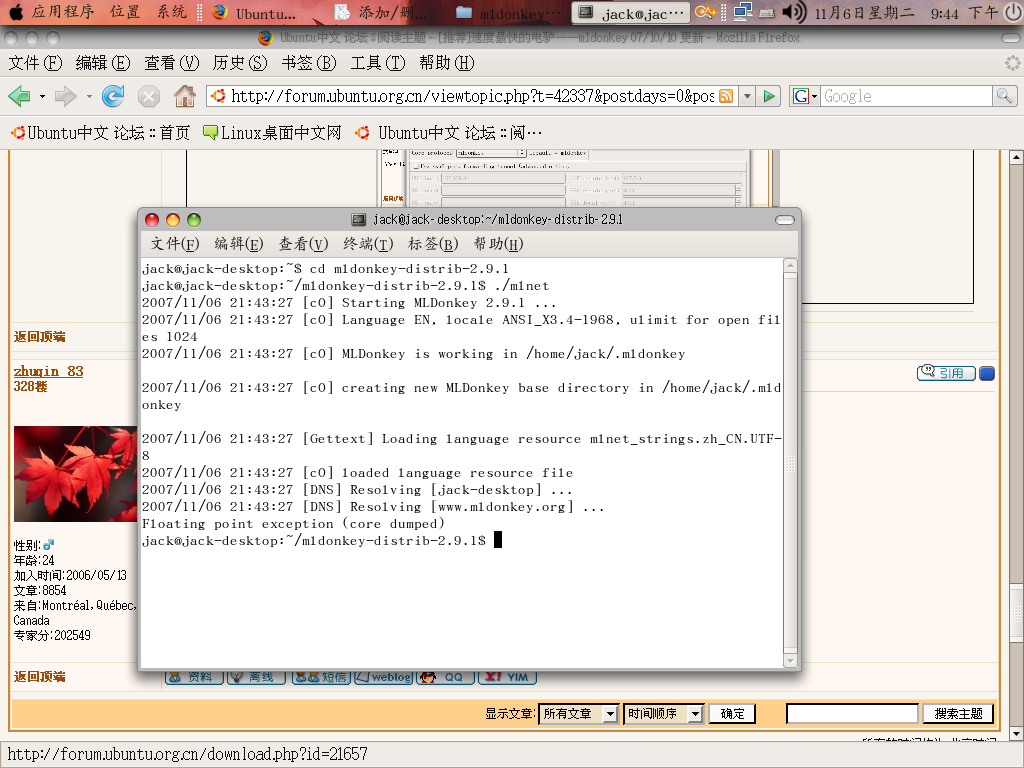
Task: Click the Firefox back arrow button
Action: coord(20,97)
